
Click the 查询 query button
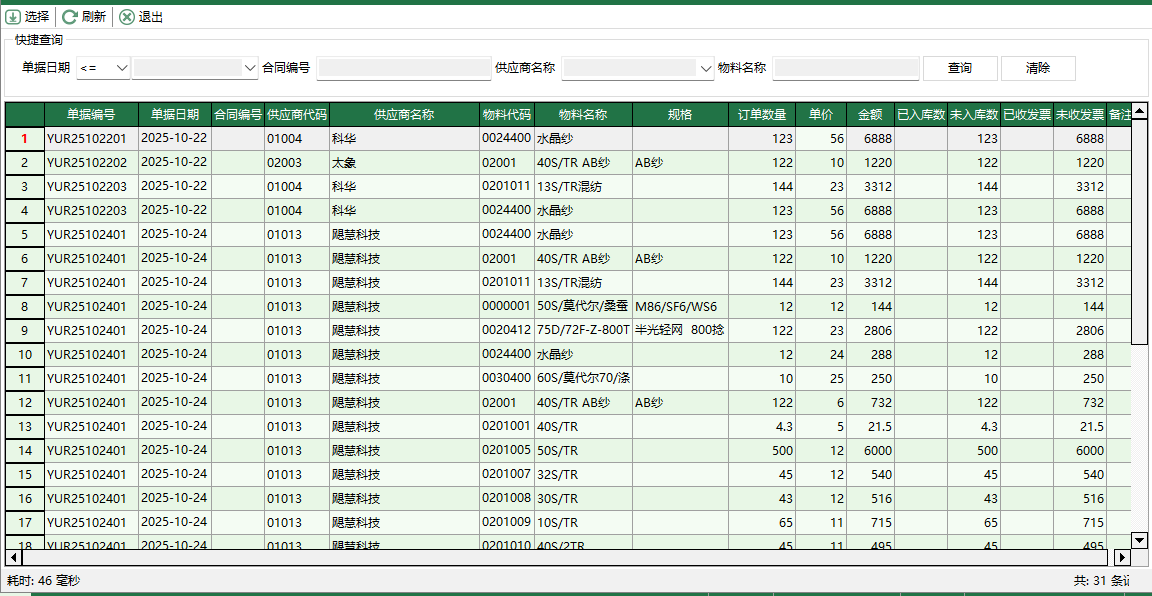pyautogui.click(x=959, y=68)
